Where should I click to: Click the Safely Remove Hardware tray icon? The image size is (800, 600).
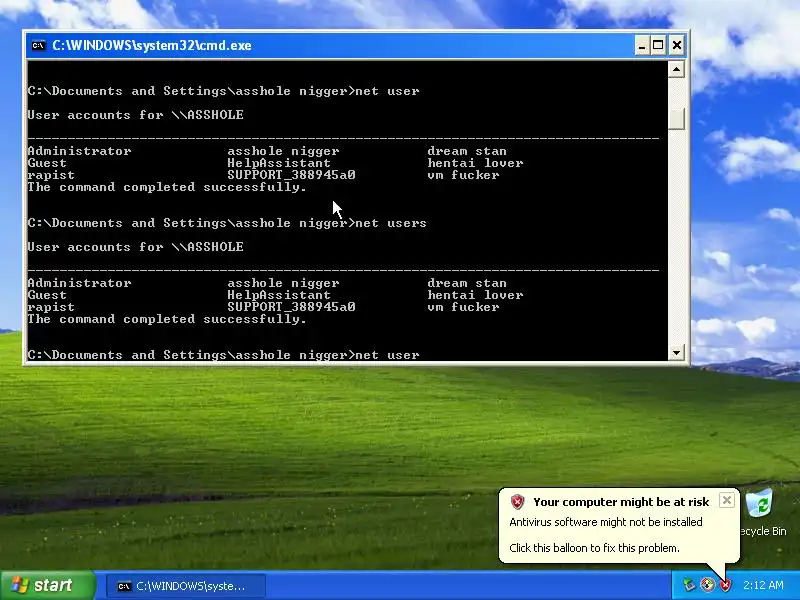tap(689, 585)
